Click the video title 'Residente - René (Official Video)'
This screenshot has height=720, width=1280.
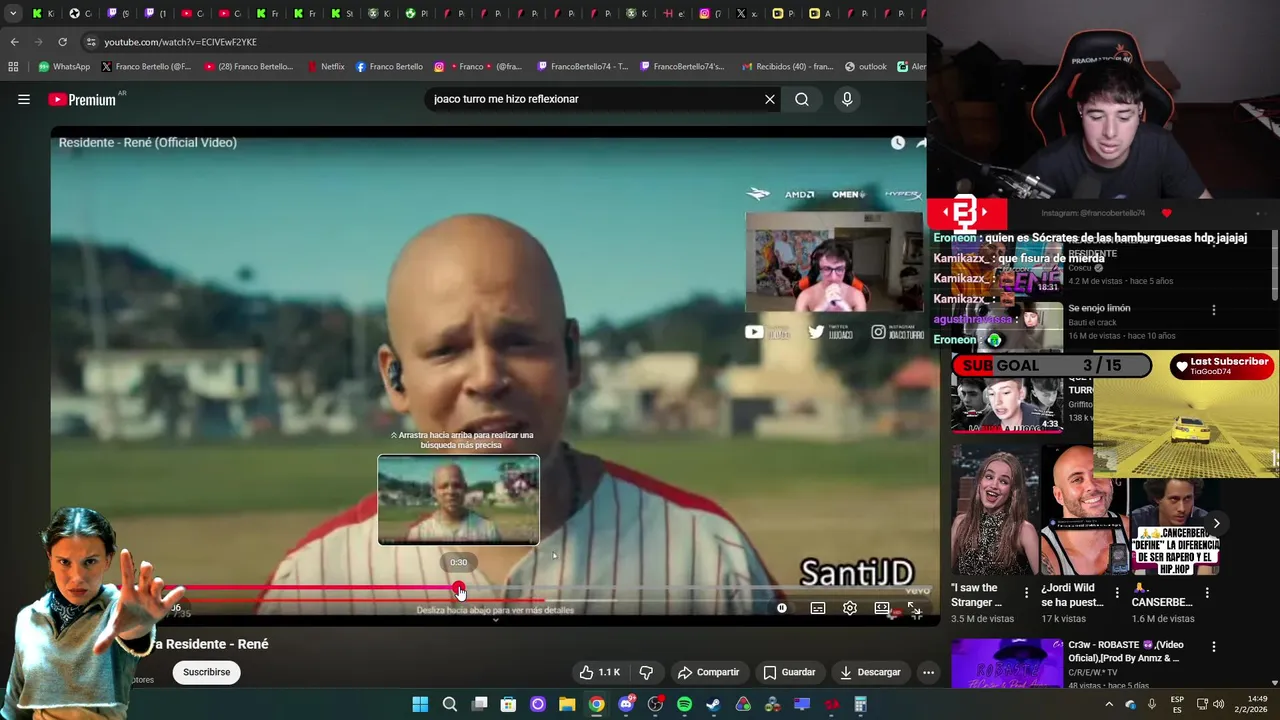(147, 143)
